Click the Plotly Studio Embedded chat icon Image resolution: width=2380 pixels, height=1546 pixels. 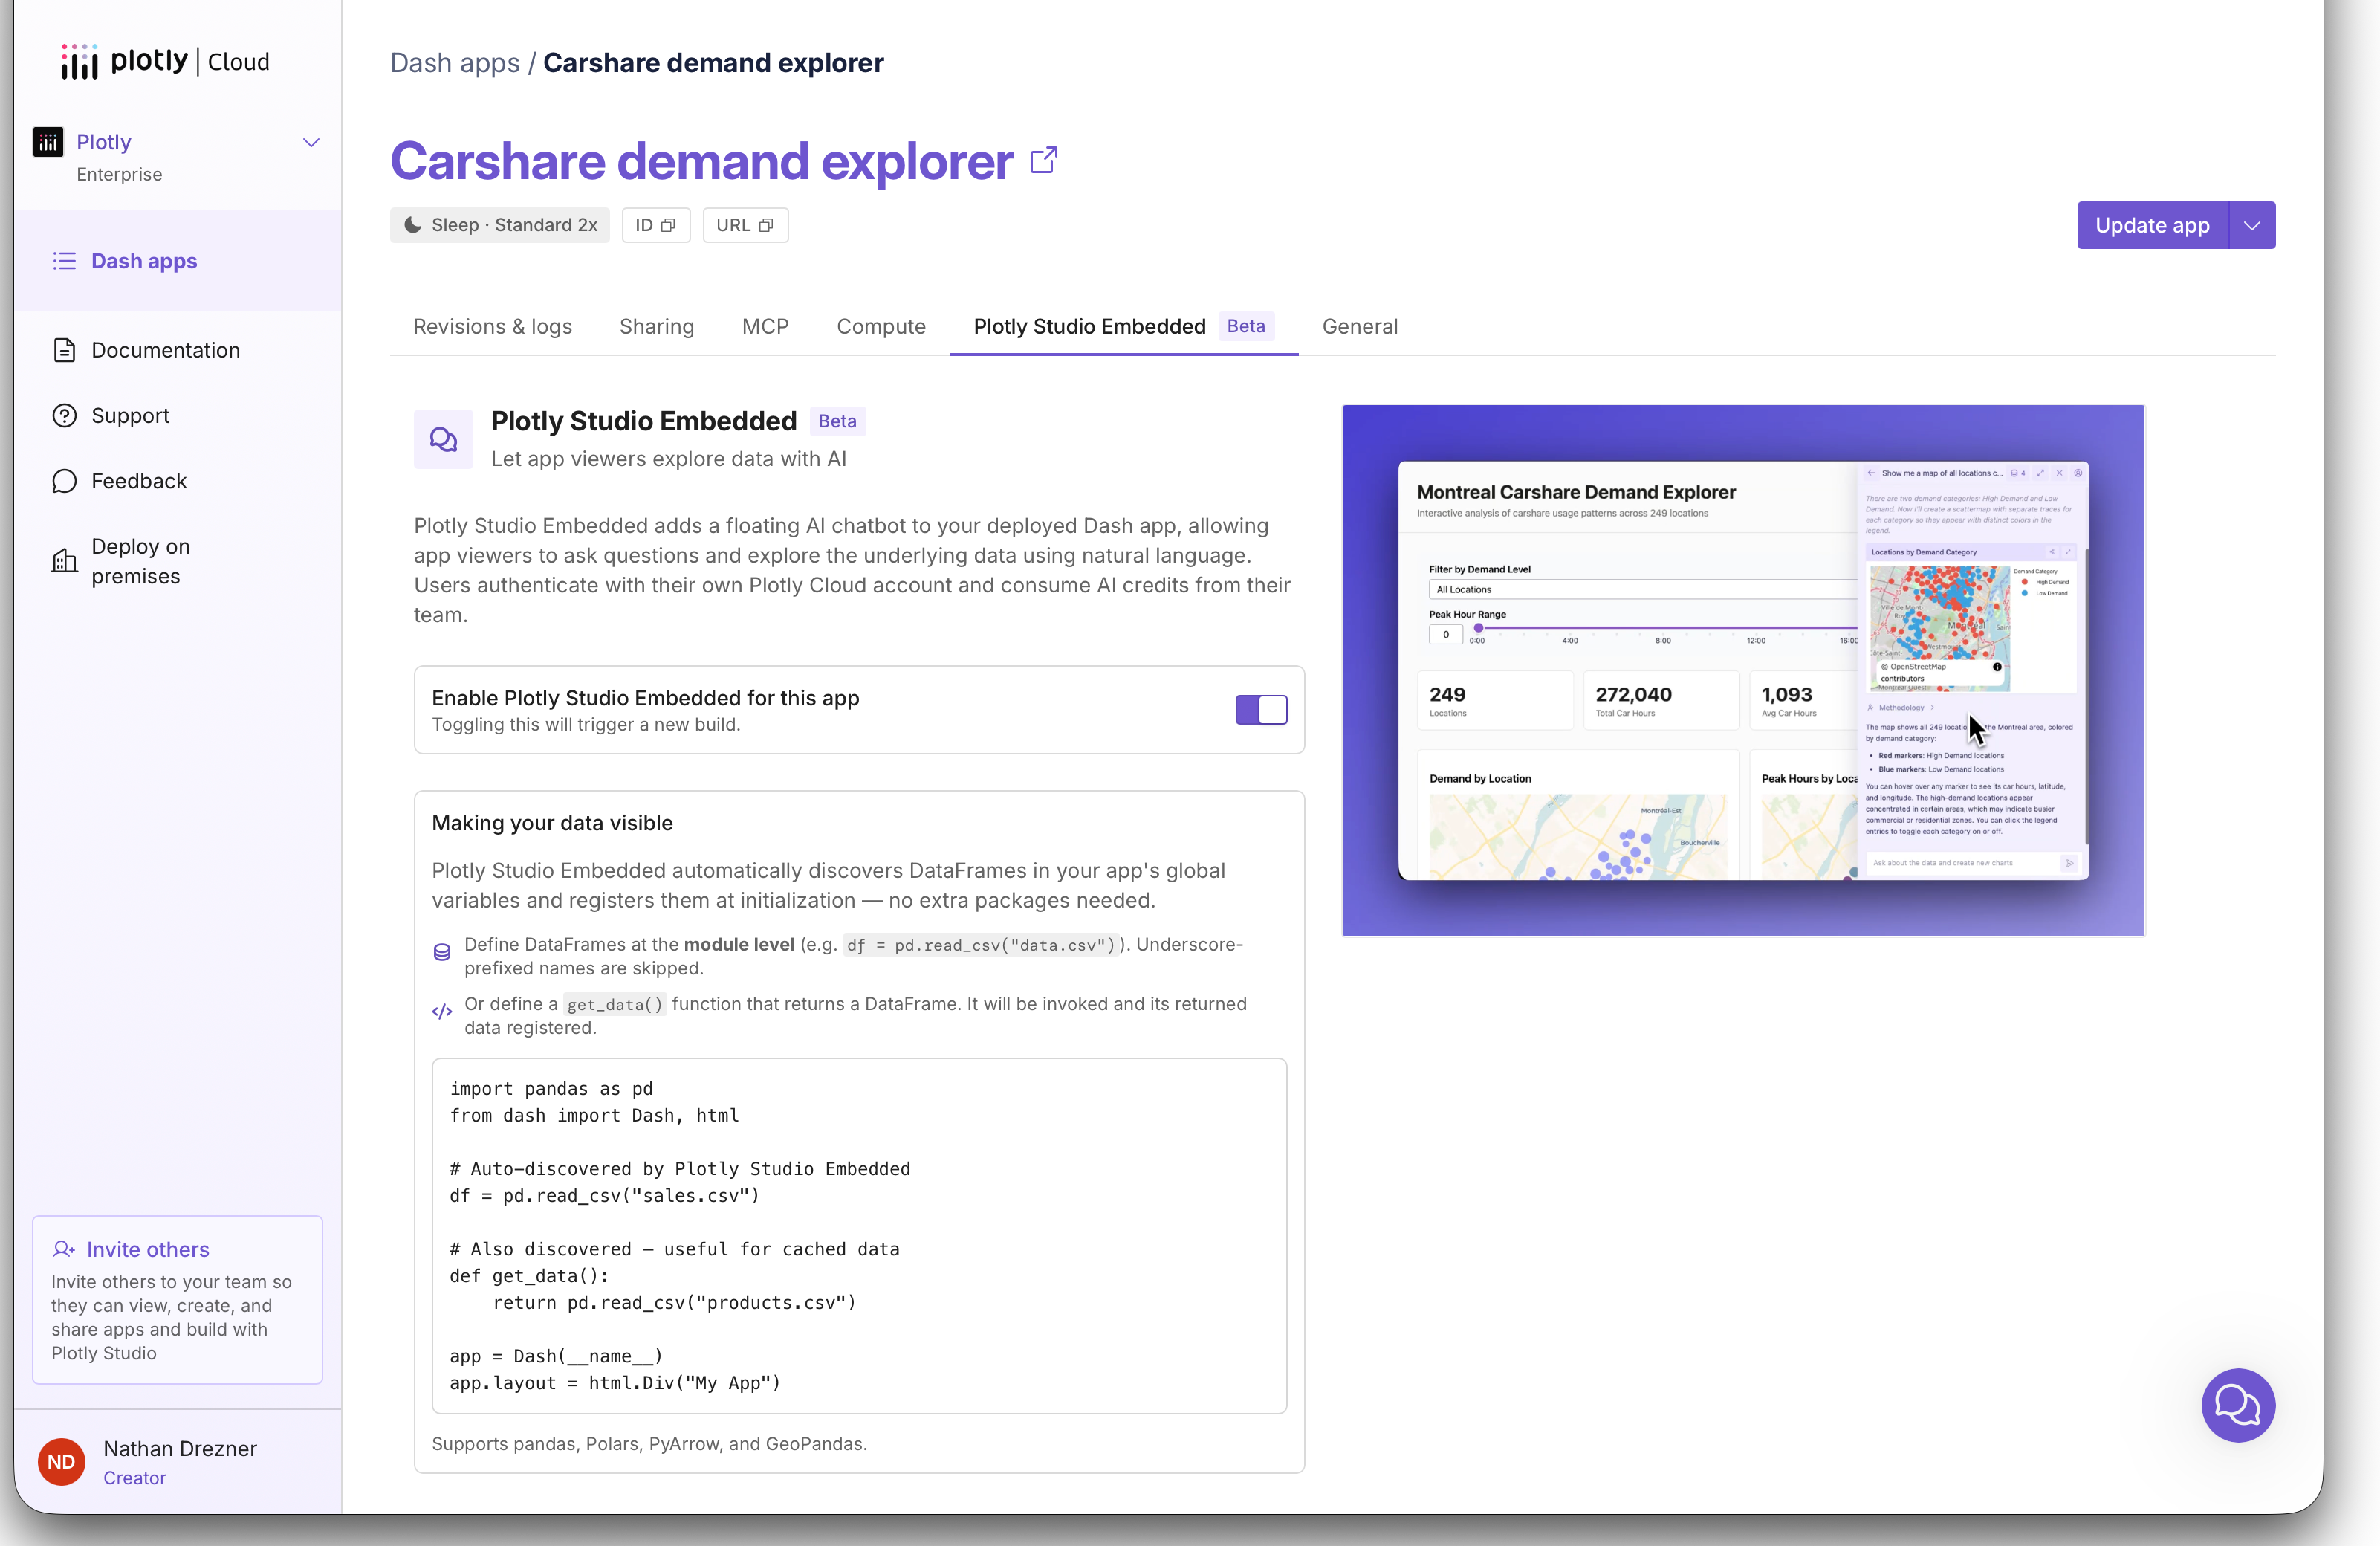(x=444, y=439)
